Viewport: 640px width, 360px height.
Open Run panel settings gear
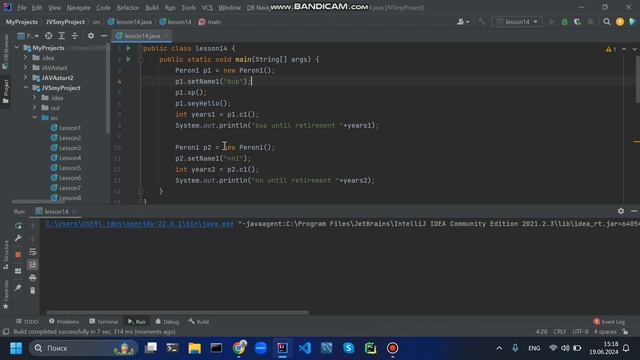point(621,211)
